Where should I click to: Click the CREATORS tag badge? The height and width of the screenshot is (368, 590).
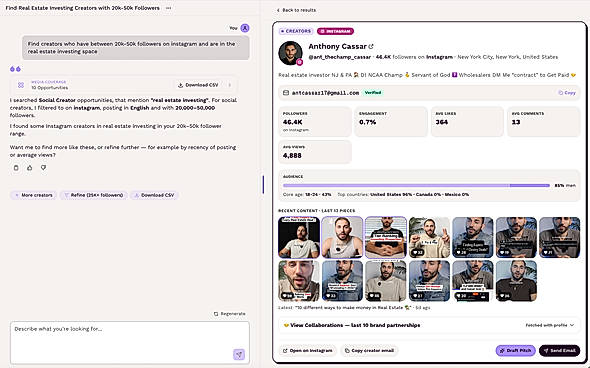click(295, 31)
